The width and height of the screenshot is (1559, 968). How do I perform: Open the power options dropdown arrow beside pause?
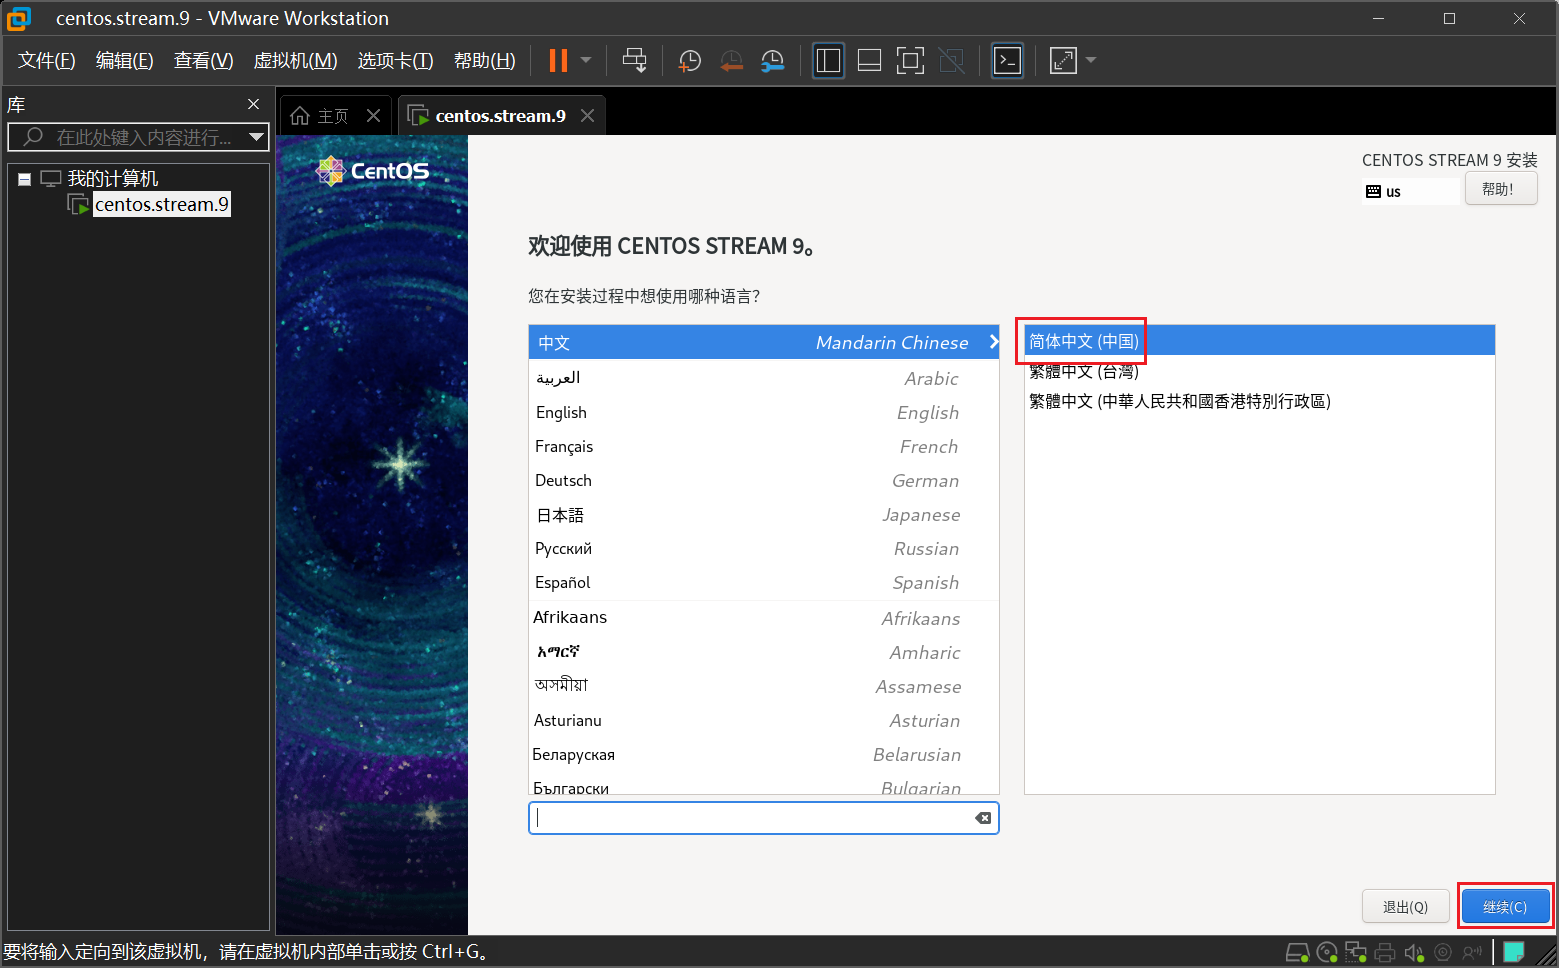586,60
